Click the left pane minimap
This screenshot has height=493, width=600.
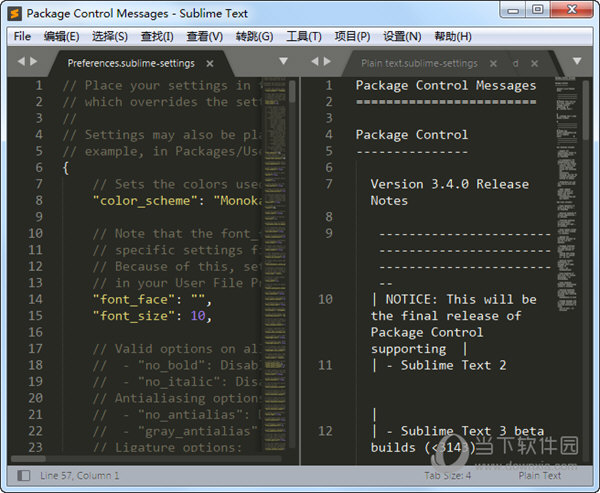(x=275, y=264)
